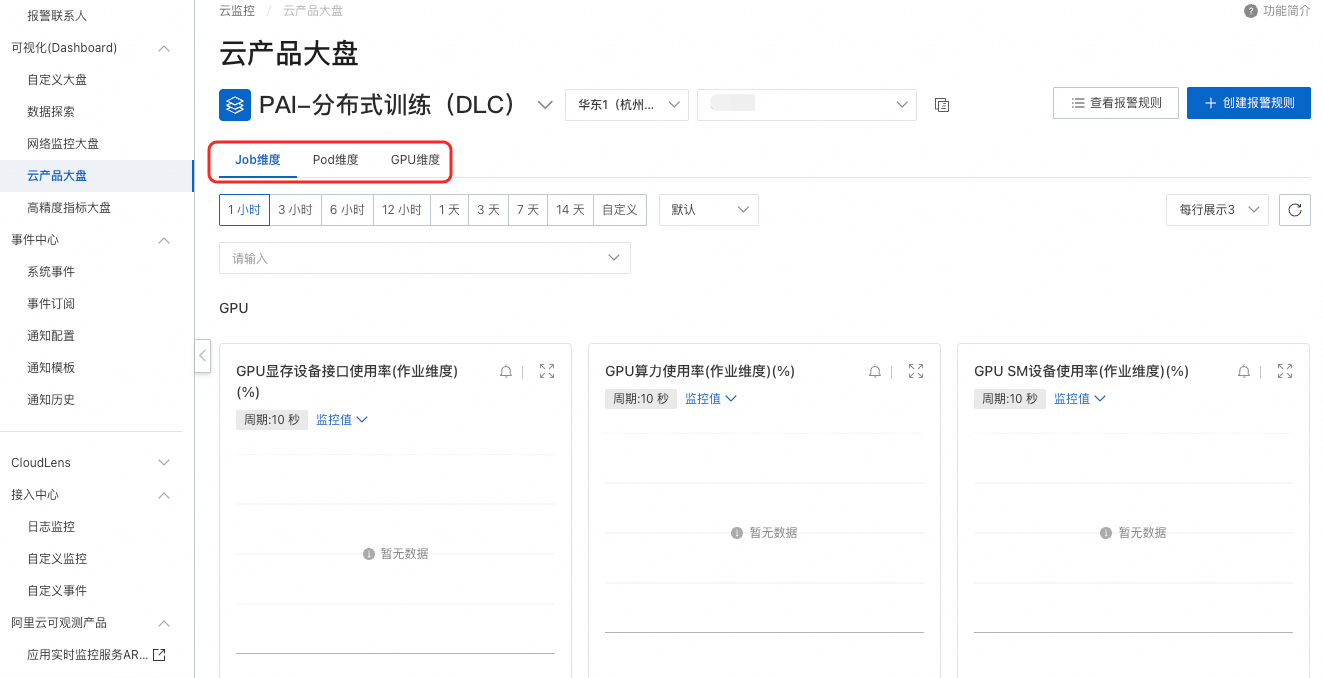
Task: Switch to the Pod维度 tab
Action: pyautogui.click(x=335, y=160)
